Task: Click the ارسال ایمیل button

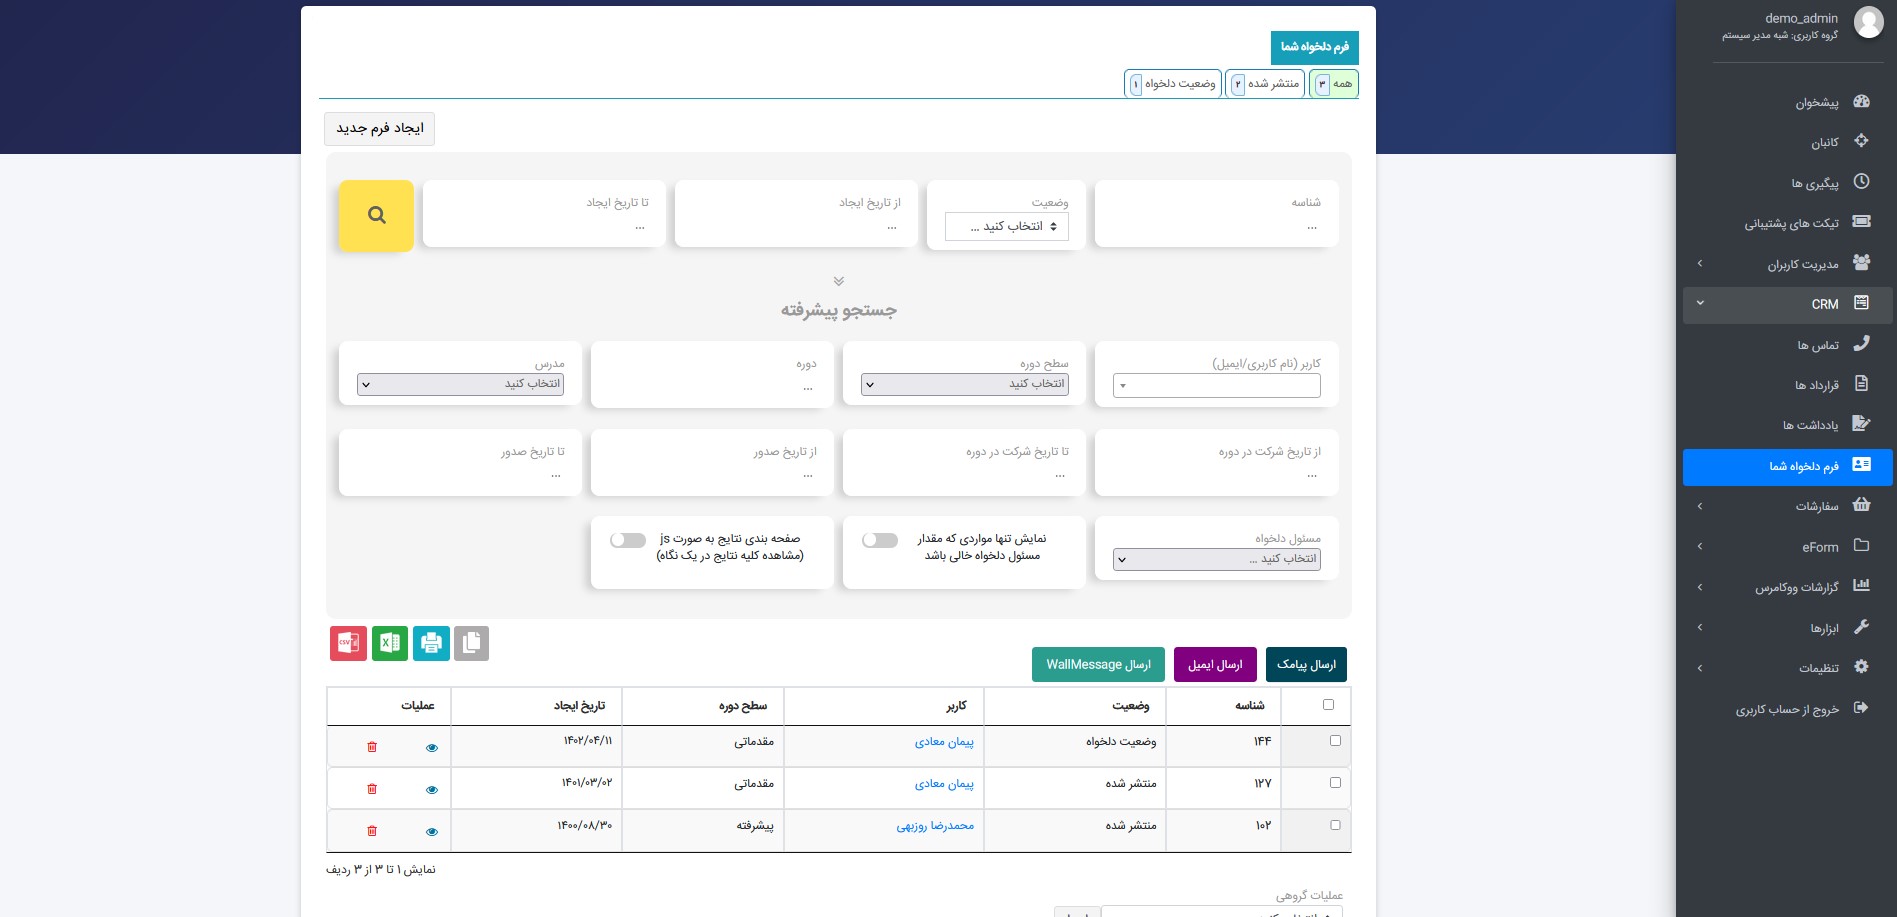Action: (x=1214, y=665)
